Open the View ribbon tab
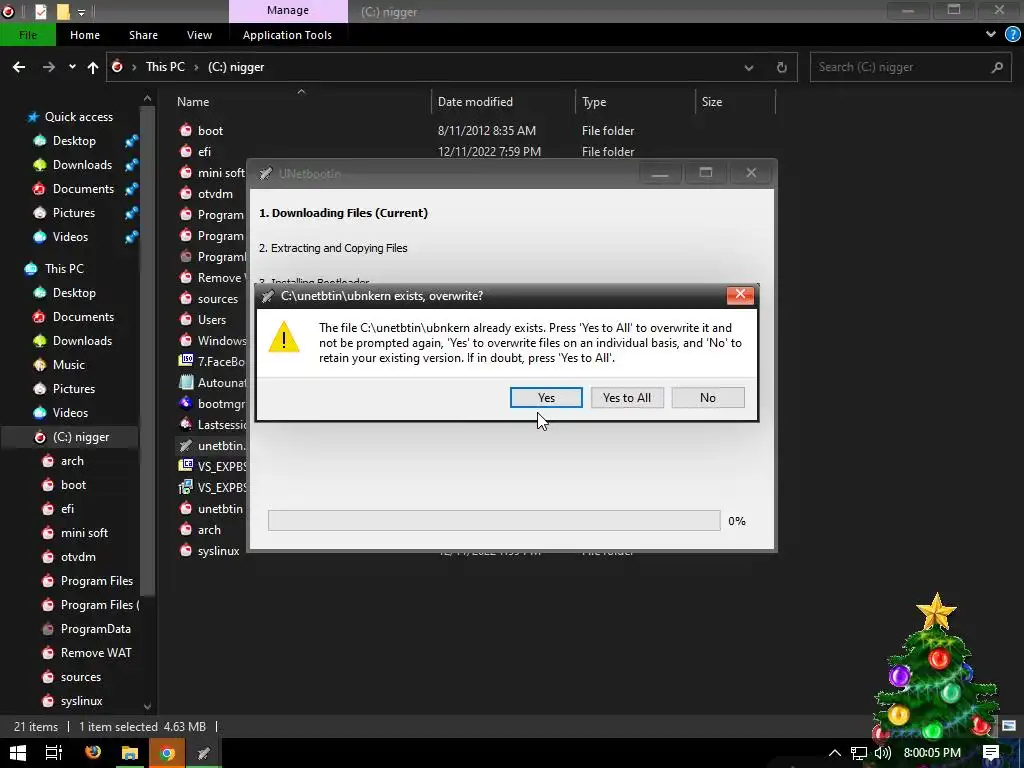The width and height of the screenshot is (1024, 768). (199, 35)
